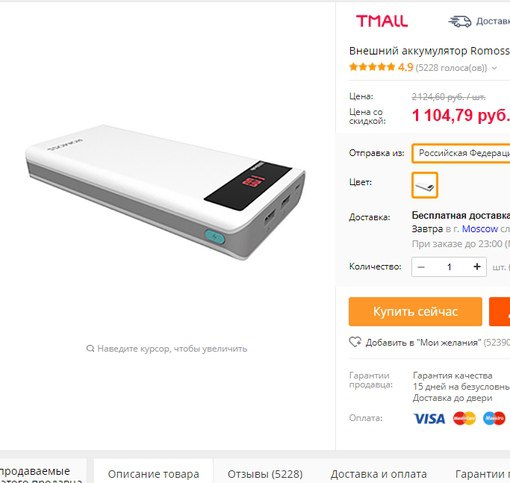Click the magnifier zoom hint icon
Screen dimensions: 510x483
coord(90,349)
